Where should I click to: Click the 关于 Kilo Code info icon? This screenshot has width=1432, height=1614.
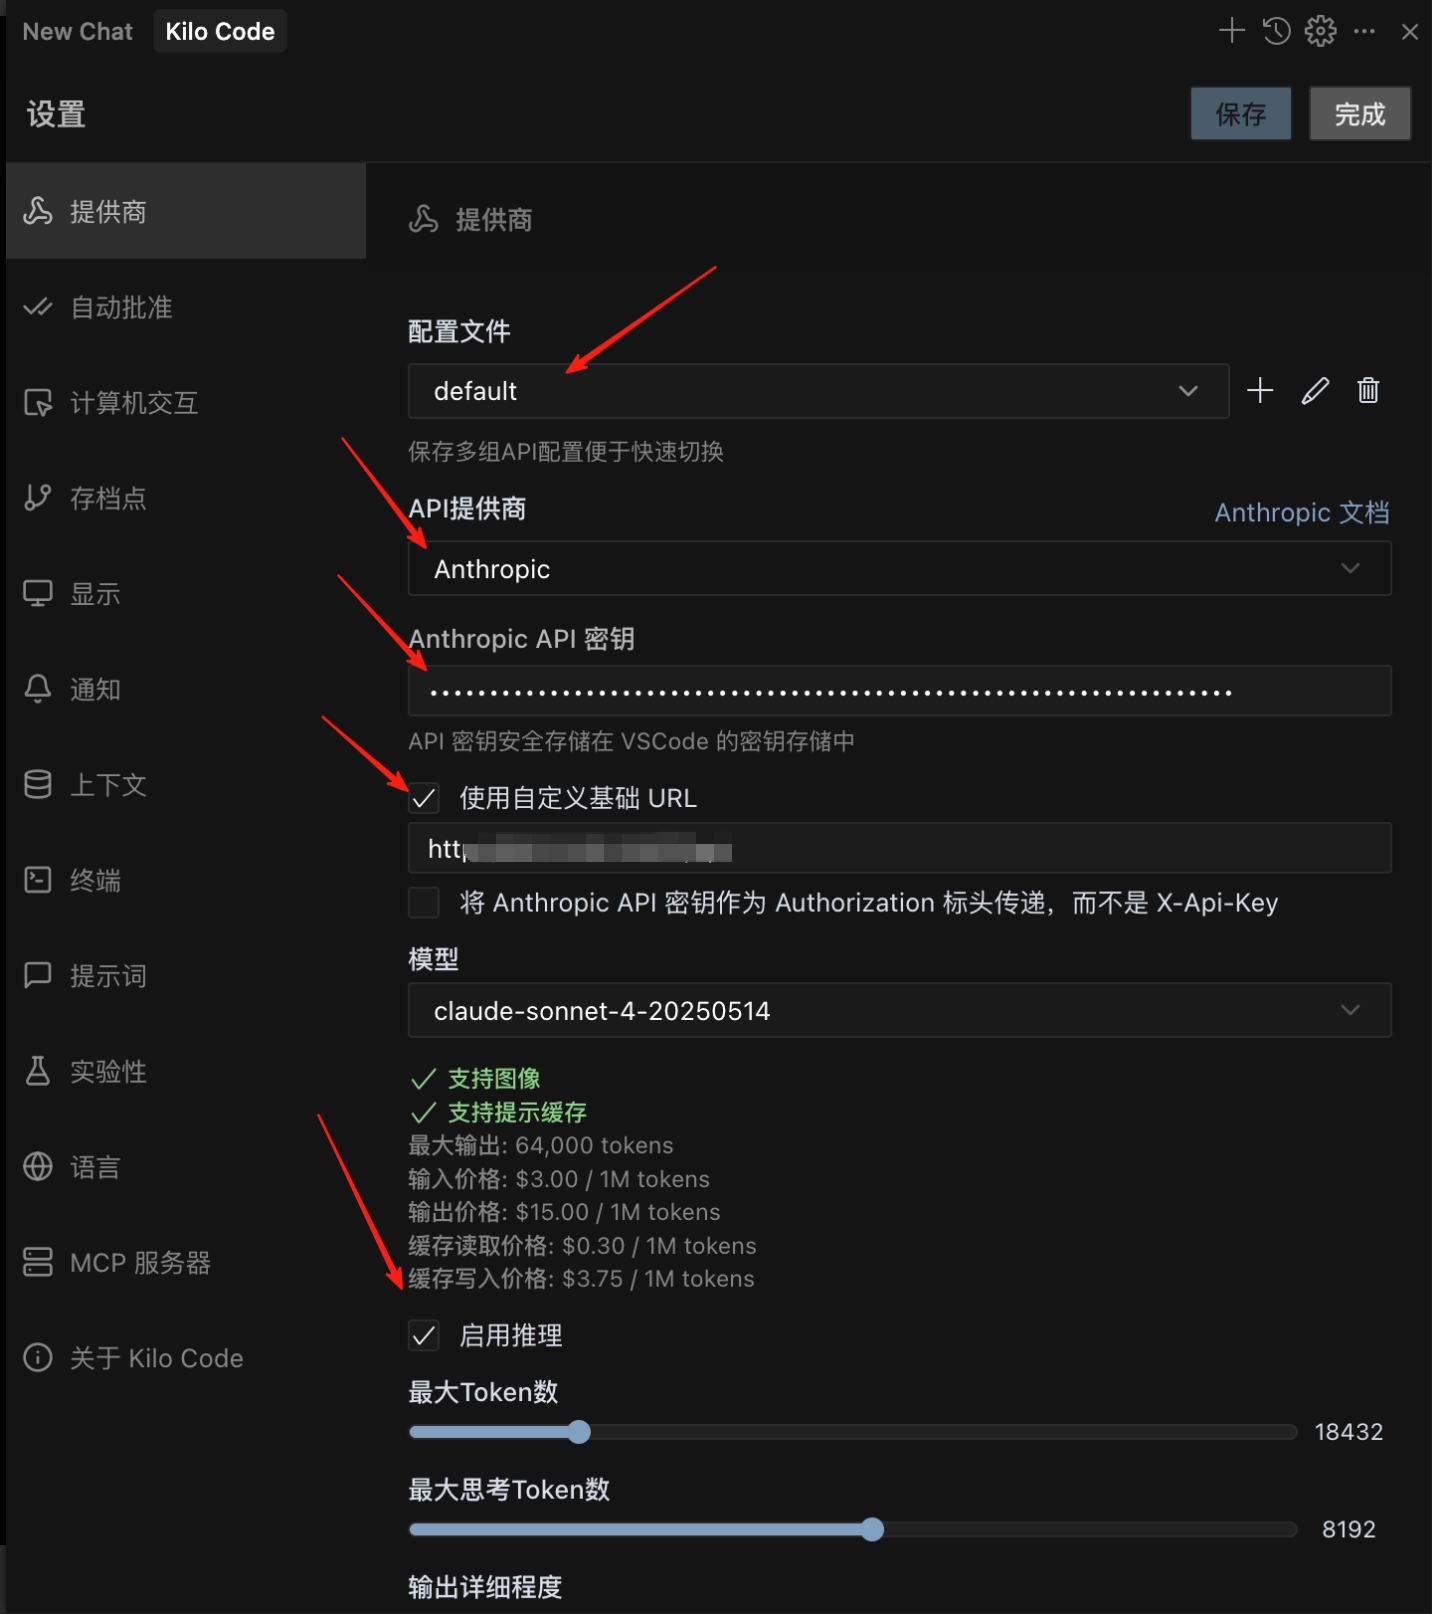38,1358
